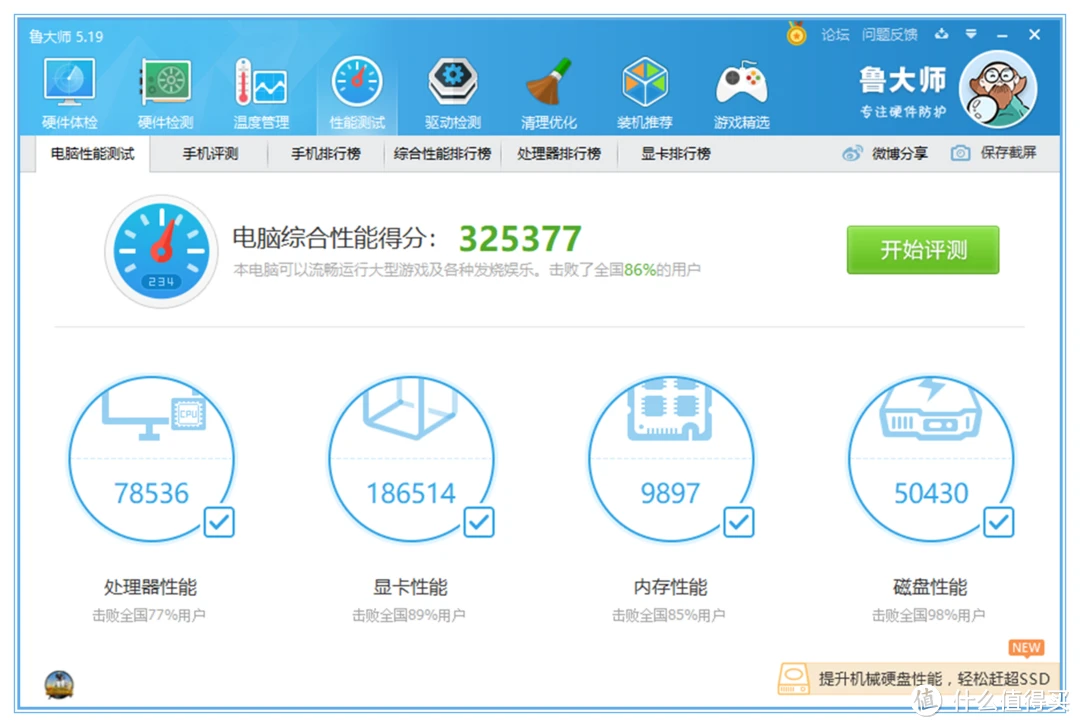Select the 性能测试 performance test icon

click(357, 93)
